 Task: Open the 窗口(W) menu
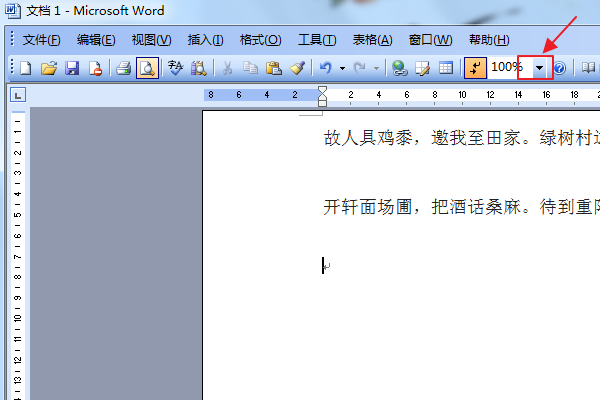430,40
